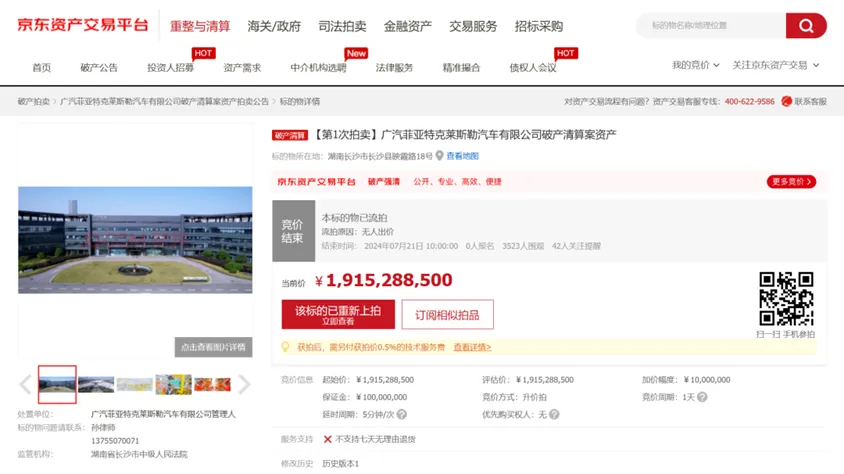
Task: Click the hotline number 400-622-9586
Action: coord(749,101)
